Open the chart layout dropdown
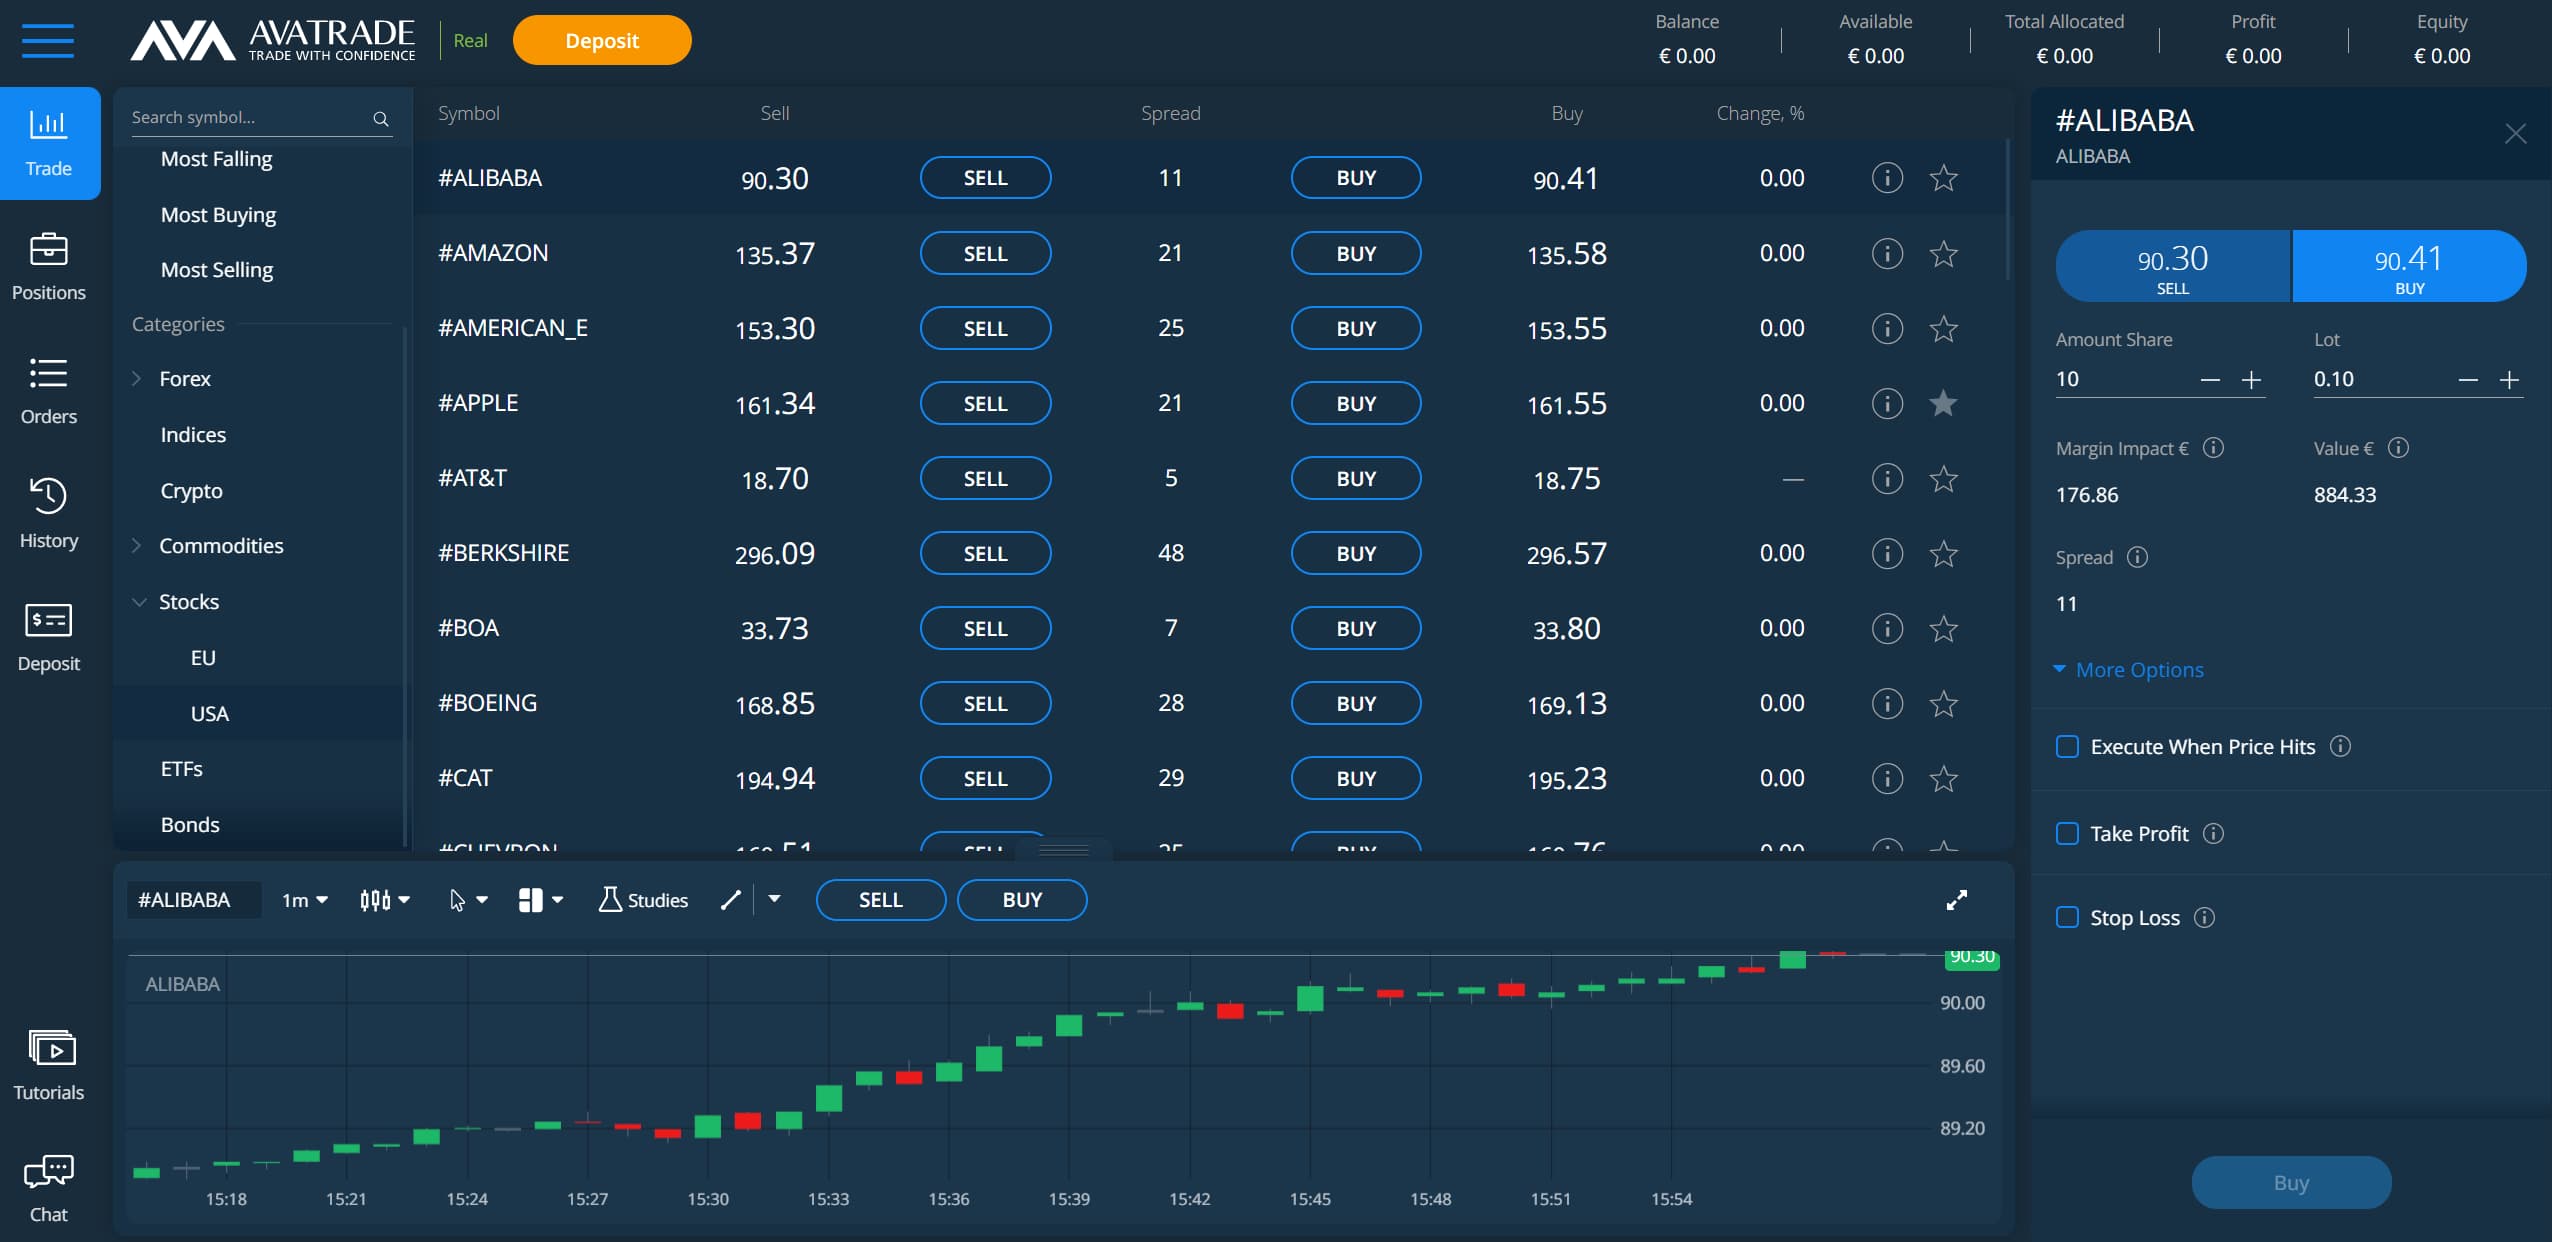 pos(541,900)
